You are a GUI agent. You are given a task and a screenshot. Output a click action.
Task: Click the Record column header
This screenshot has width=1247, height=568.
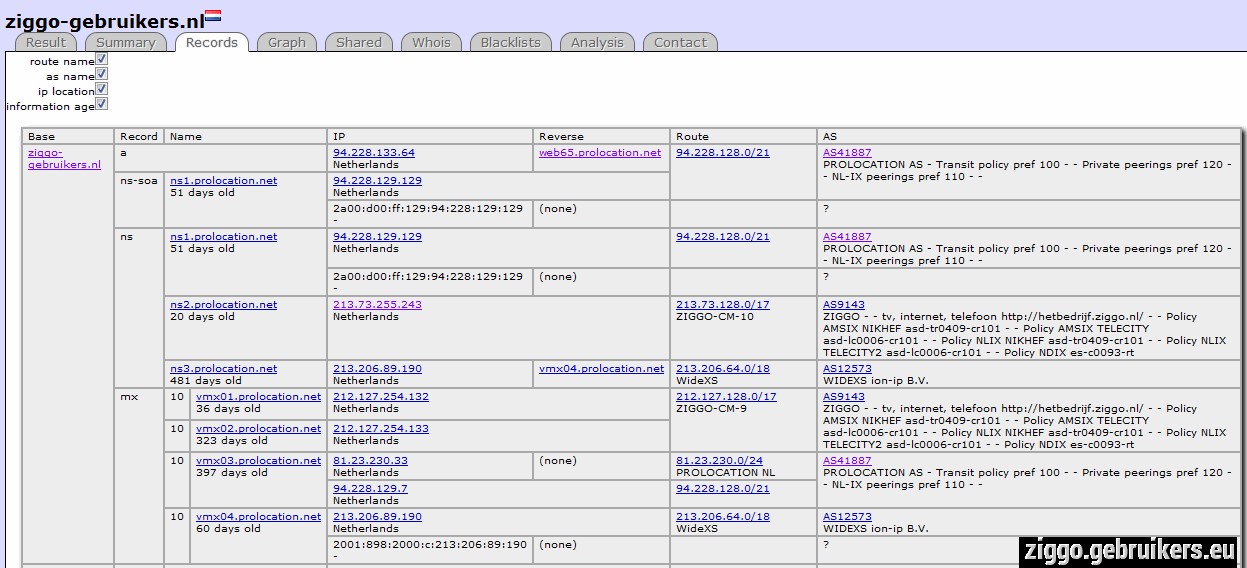[x=139, y=136]
